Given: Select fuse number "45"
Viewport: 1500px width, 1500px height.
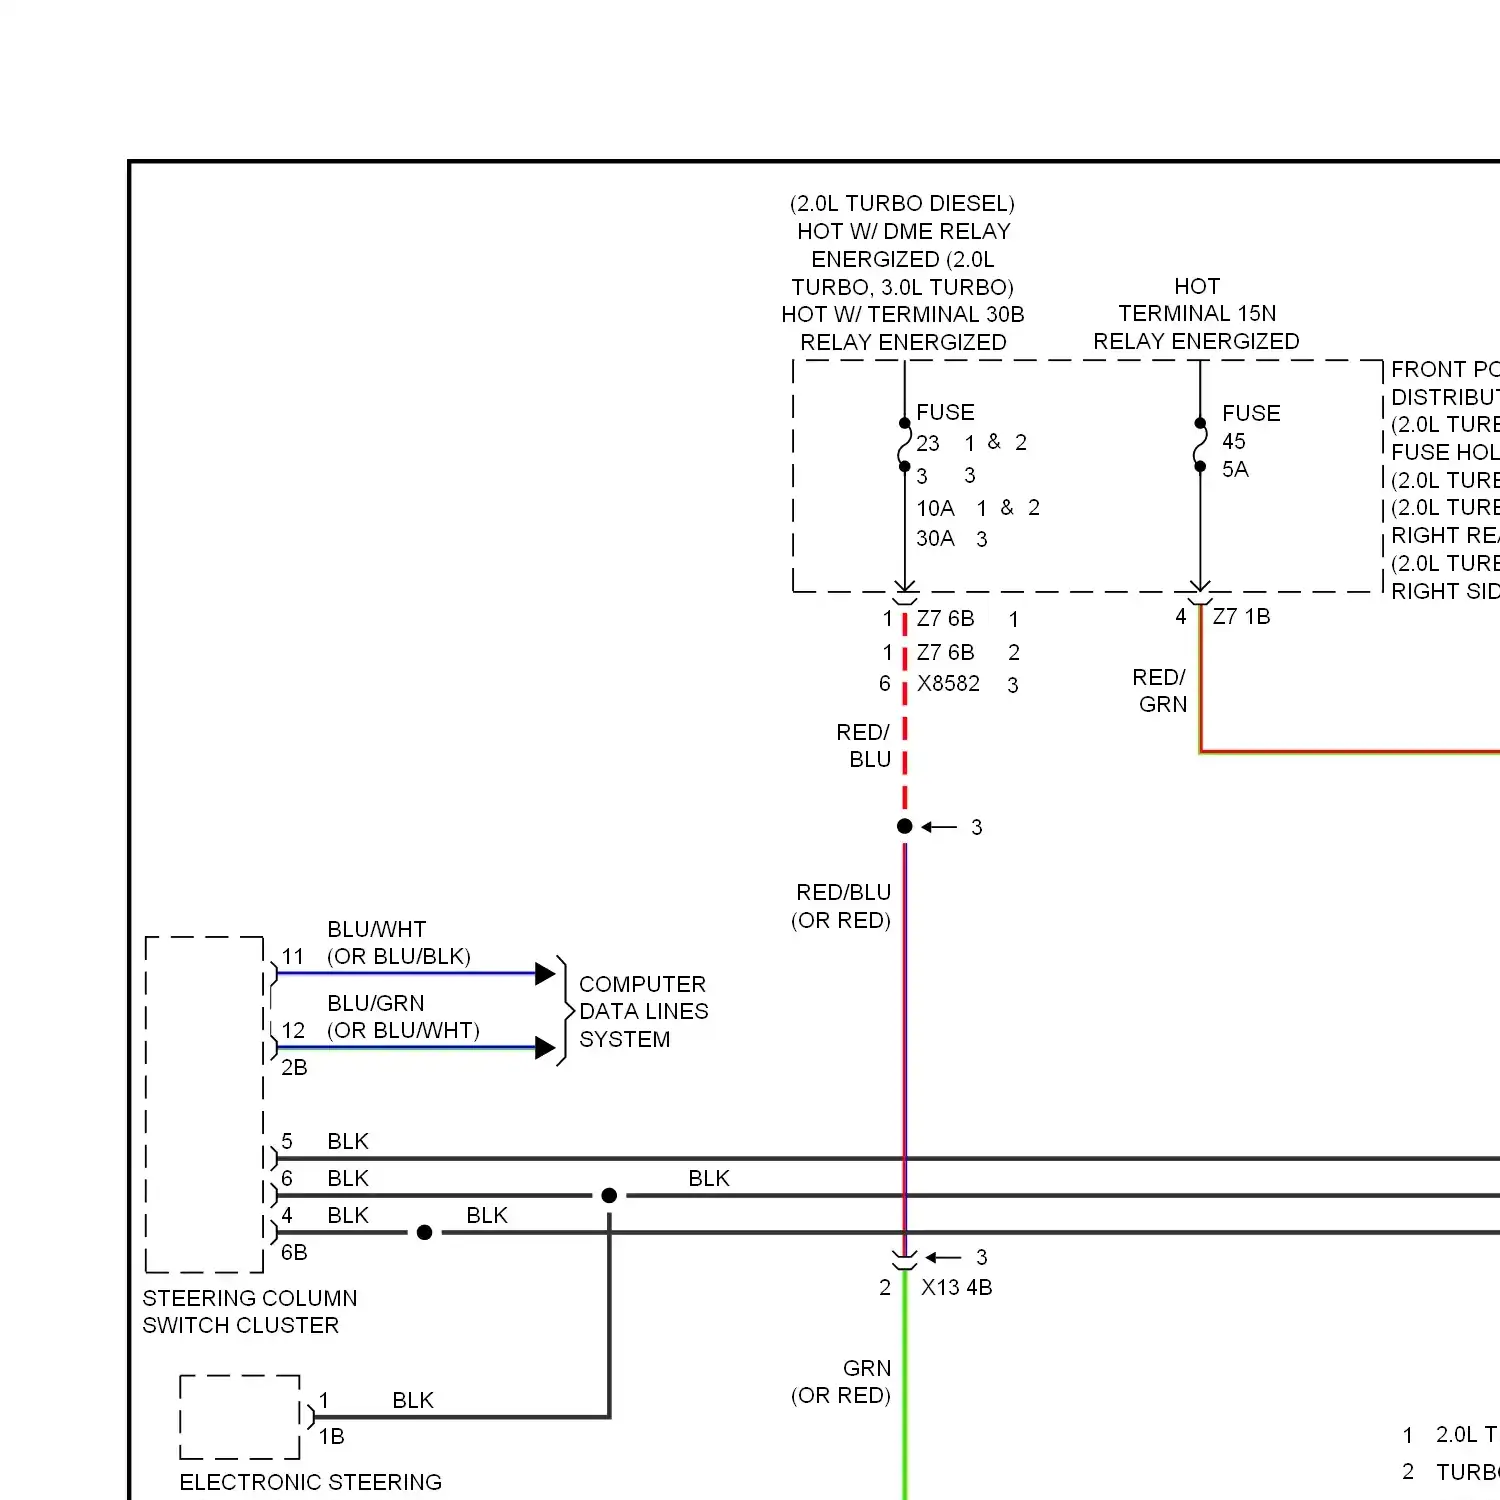Looking at the screenshot, I should click(1234, 441).
